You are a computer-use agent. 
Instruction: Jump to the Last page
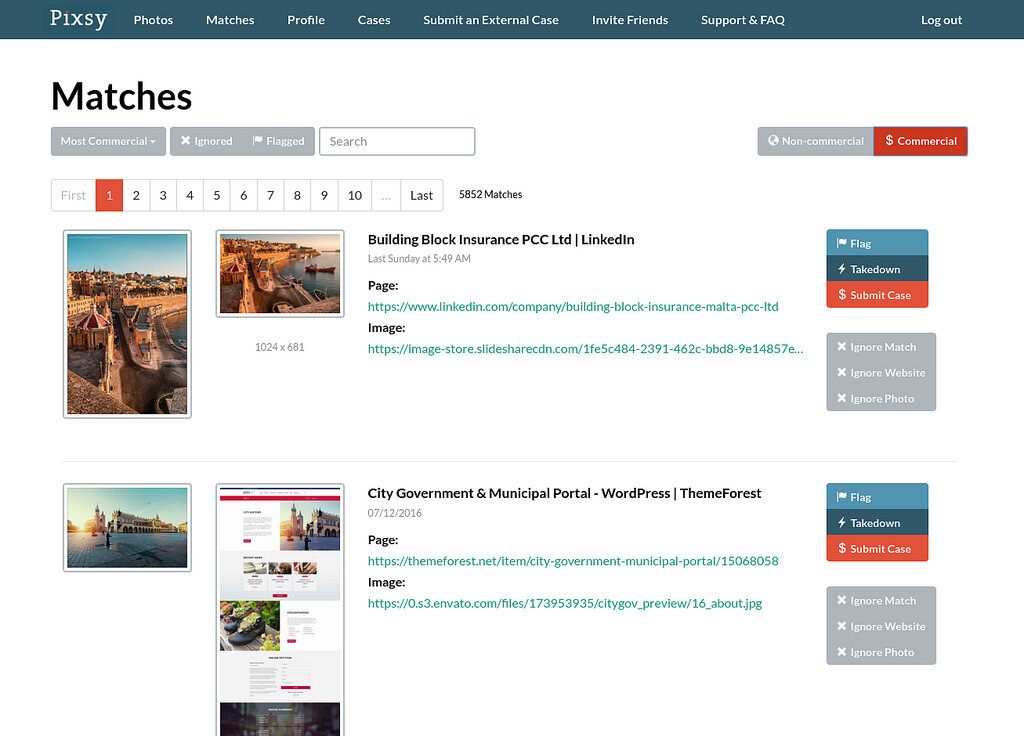(x=422, y=195)
